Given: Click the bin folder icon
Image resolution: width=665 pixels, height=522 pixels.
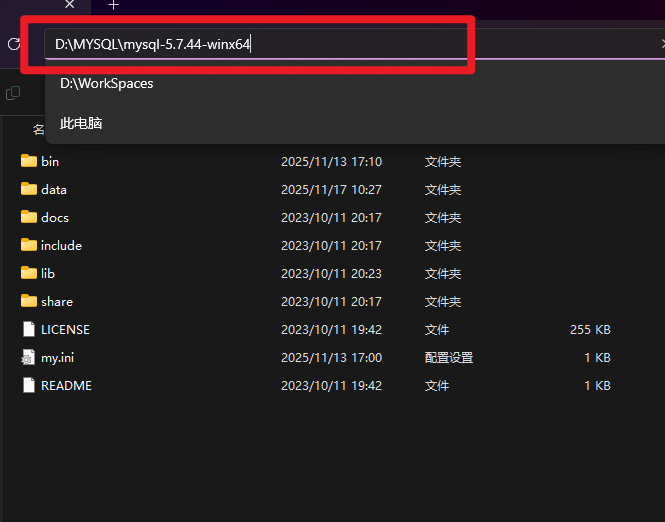Looking at the screenshot, I should (x=28, y=161).
